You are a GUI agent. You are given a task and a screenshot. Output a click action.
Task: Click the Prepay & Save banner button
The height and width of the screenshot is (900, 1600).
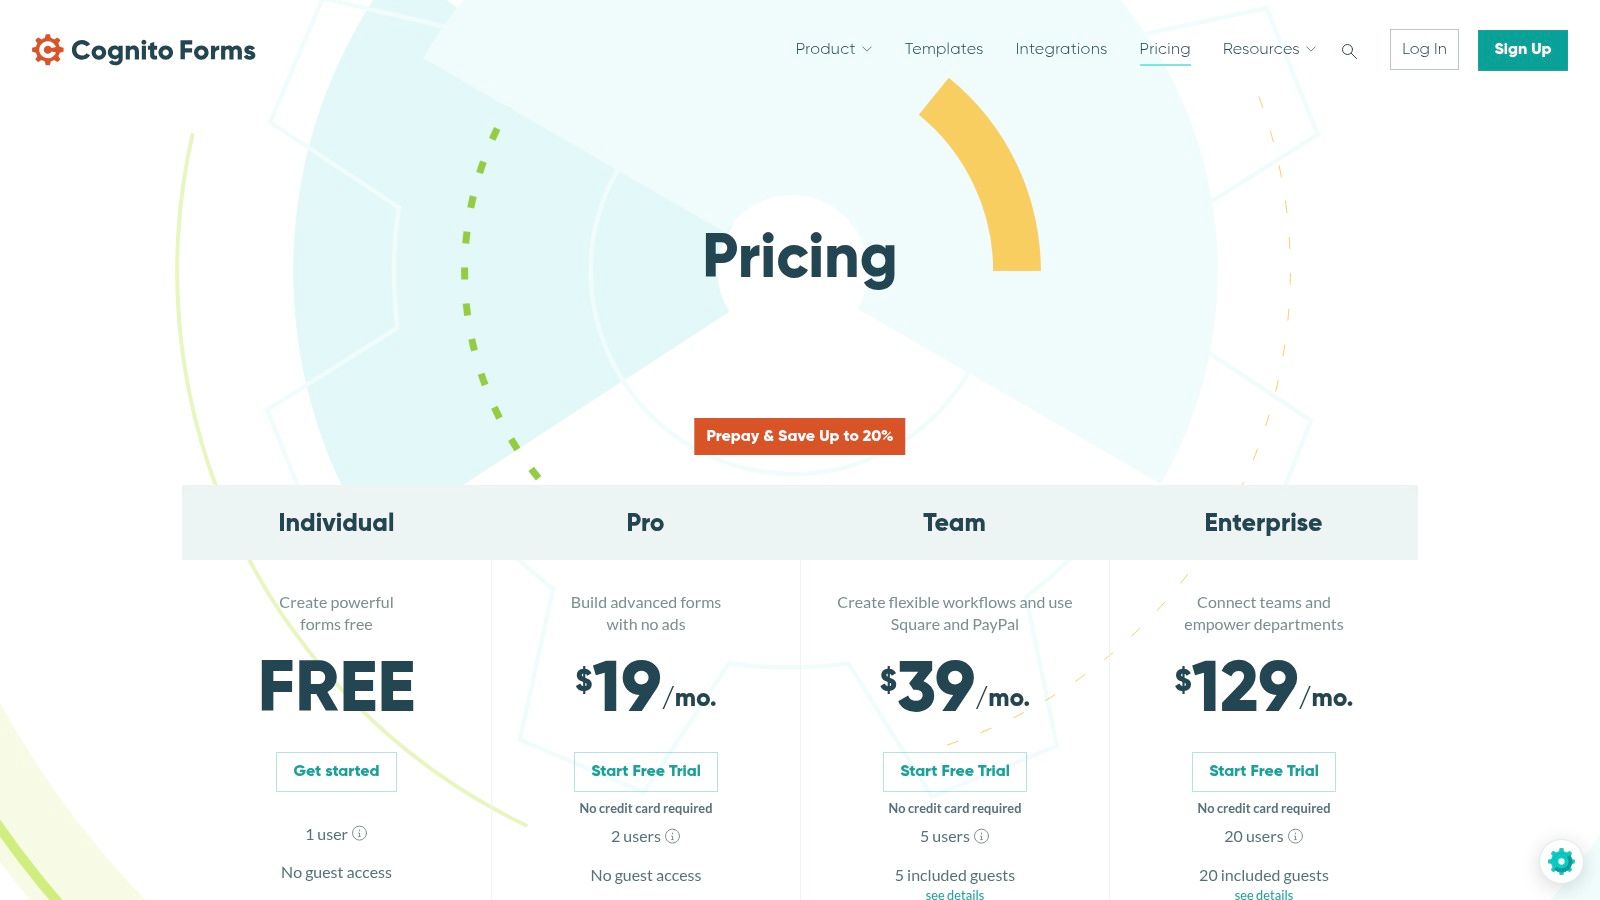pos(799,436)
